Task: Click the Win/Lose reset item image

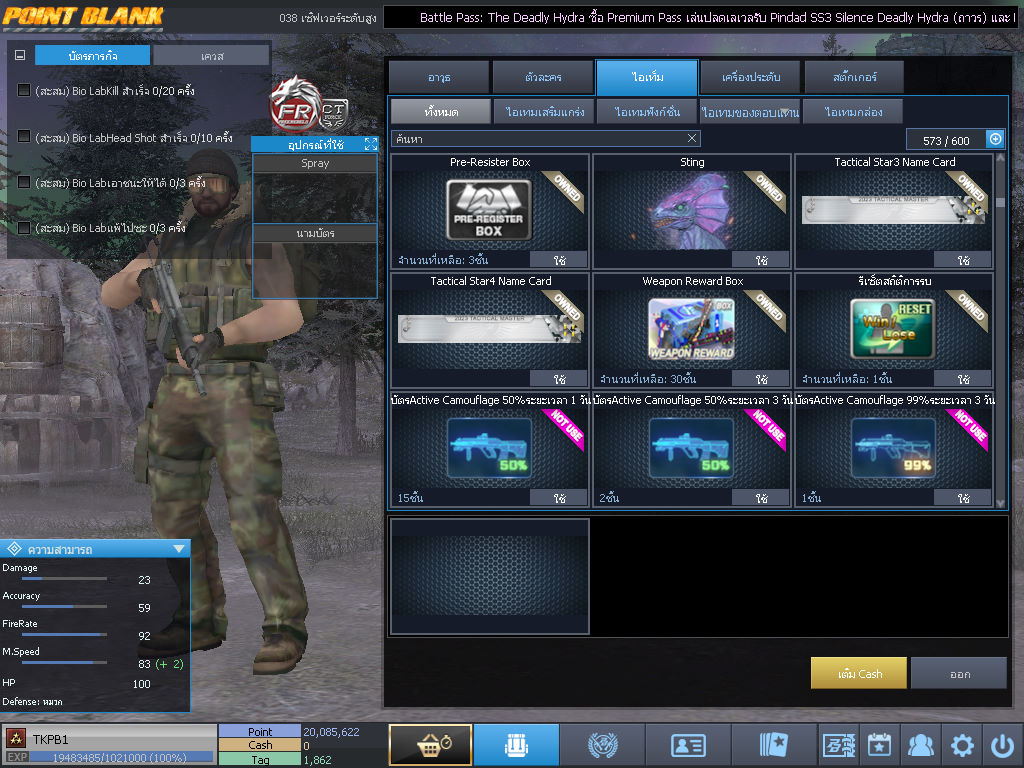Action: [893, 329]
